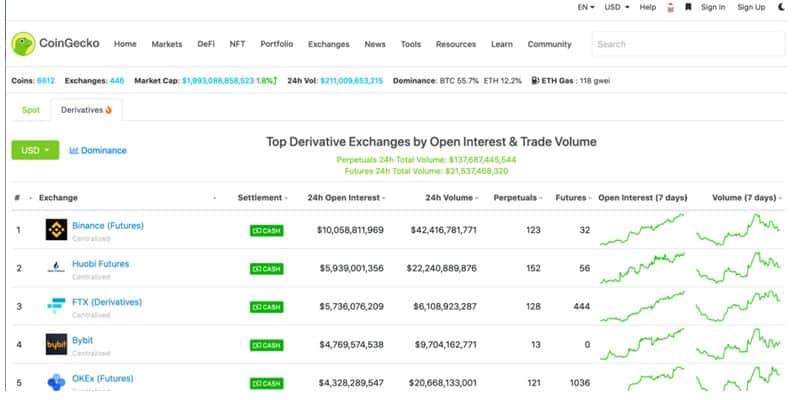Open the Community menu

tap(549, 44)
